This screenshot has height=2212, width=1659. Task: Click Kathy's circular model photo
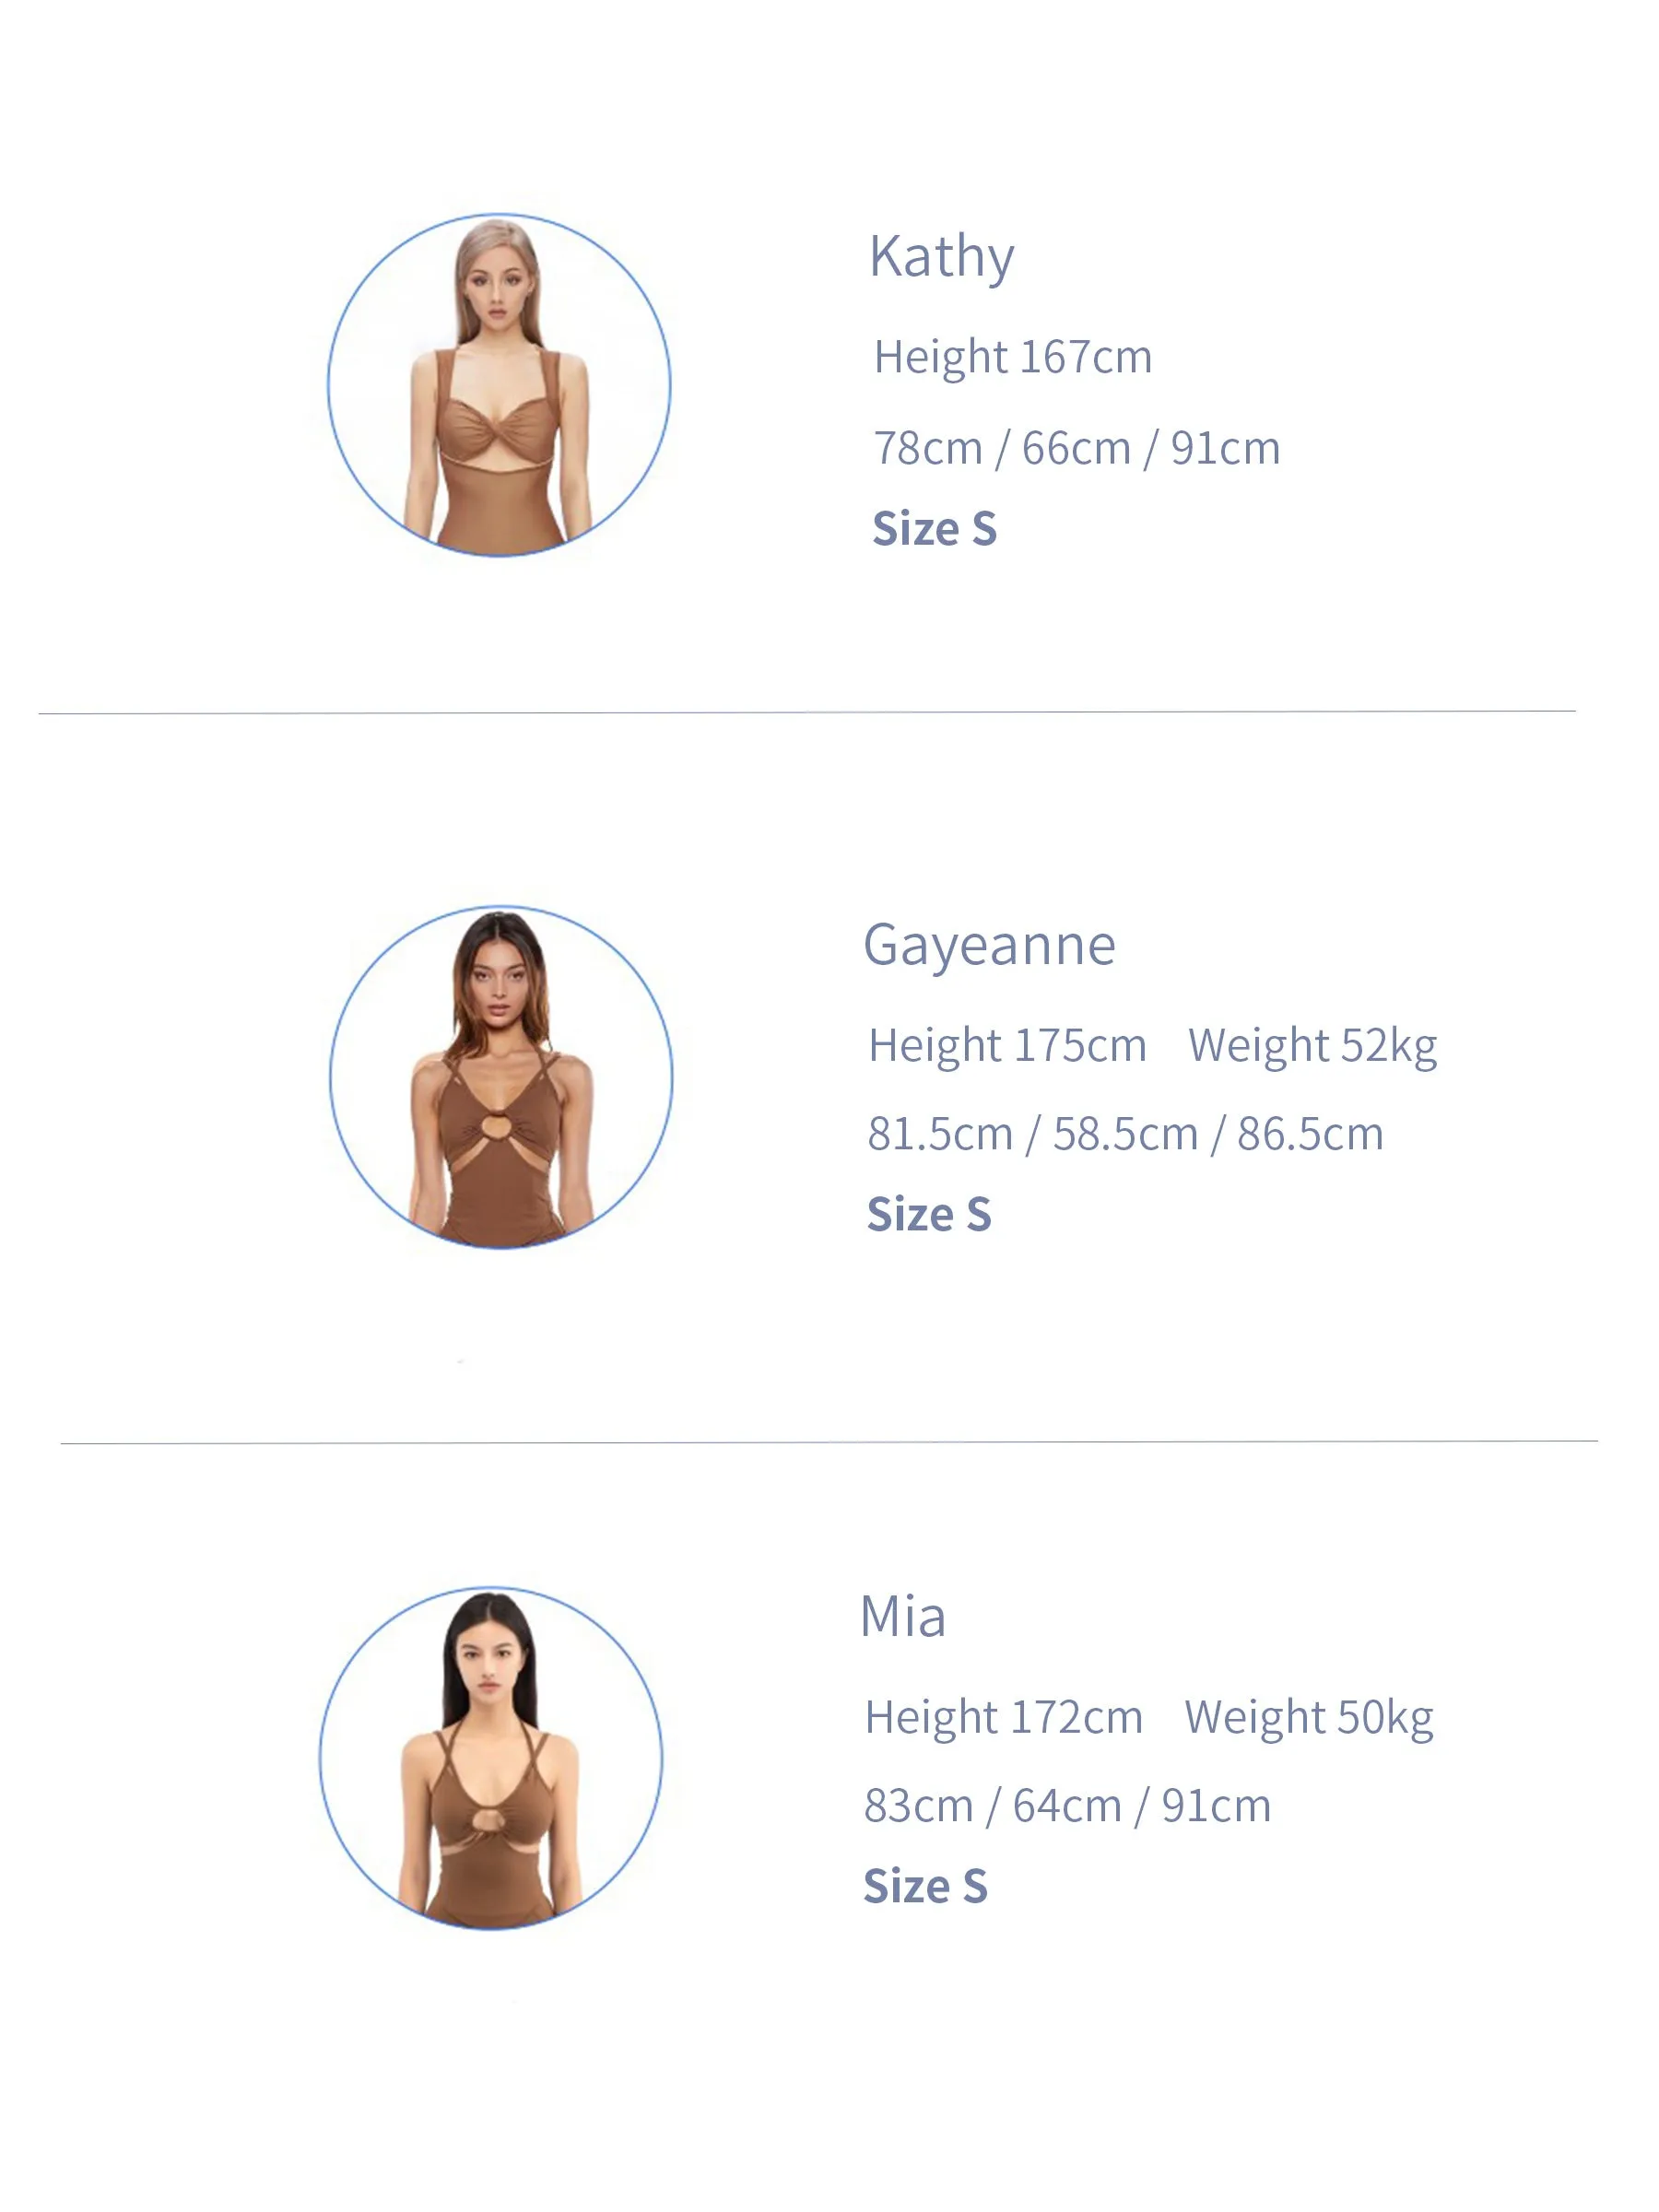click(499, 385)
